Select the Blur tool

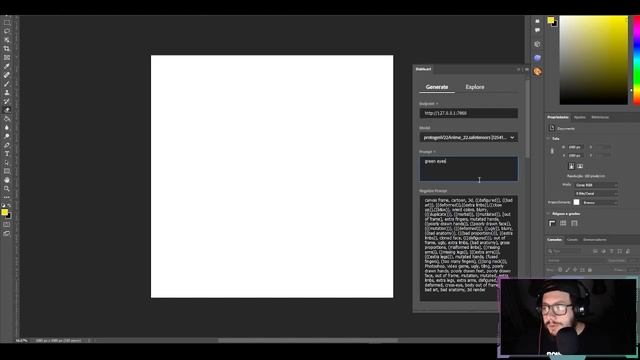[7, 127]
